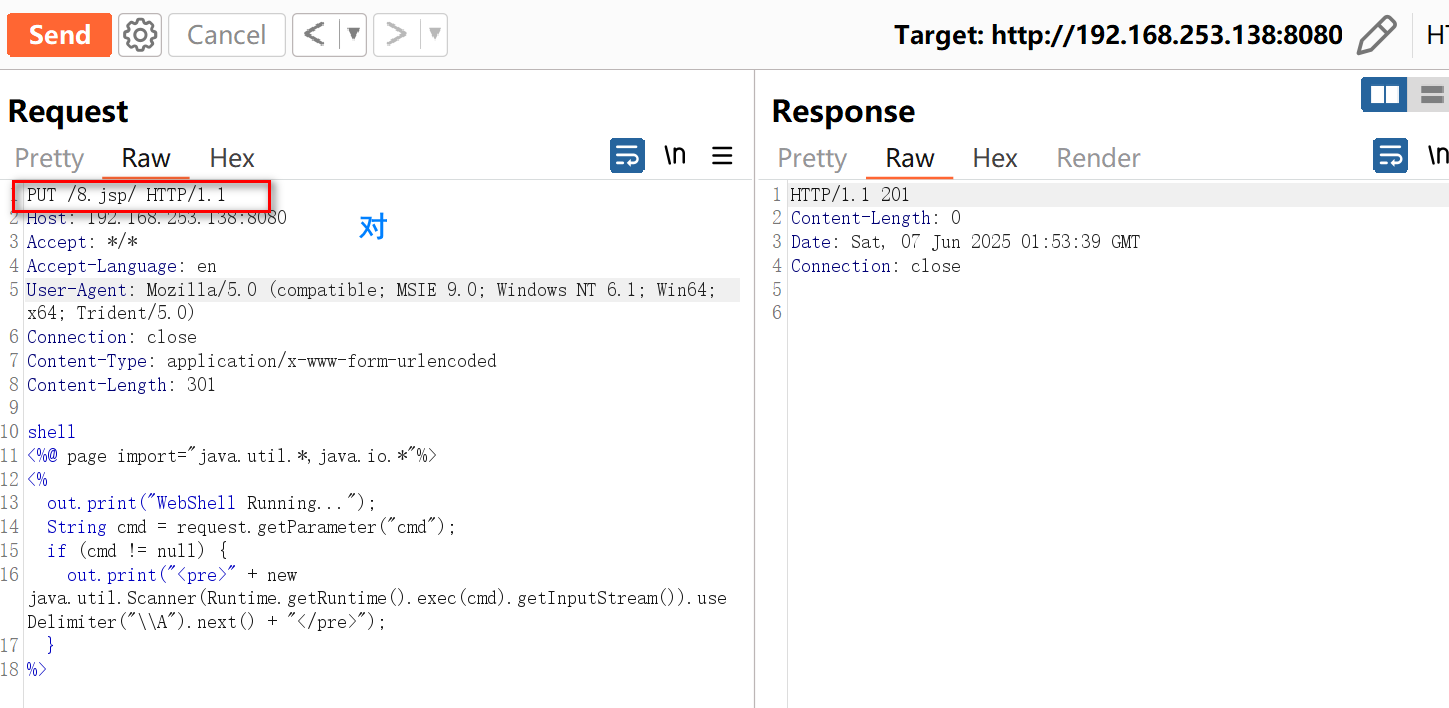
Task: Toggle non-printable \n characters in Response
Action: (1438, 156)
